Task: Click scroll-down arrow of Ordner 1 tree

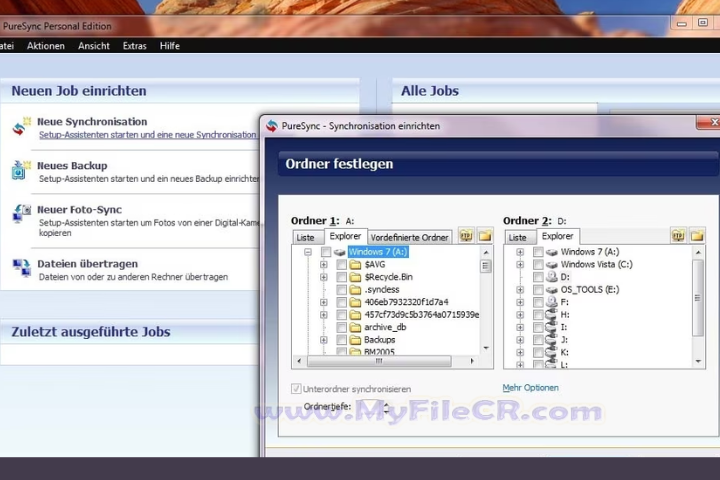Action: click(x=486, y=348)
